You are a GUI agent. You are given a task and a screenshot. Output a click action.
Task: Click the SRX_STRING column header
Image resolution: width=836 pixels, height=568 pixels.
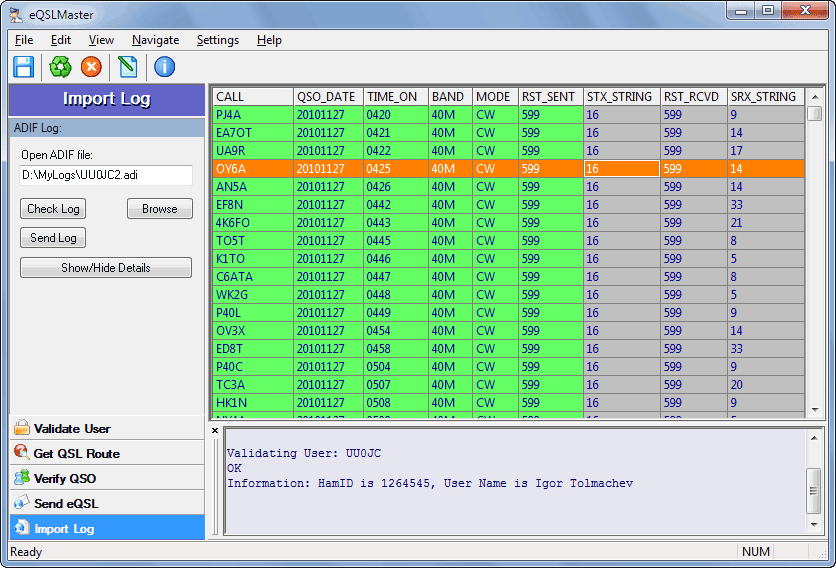[766, 97]
